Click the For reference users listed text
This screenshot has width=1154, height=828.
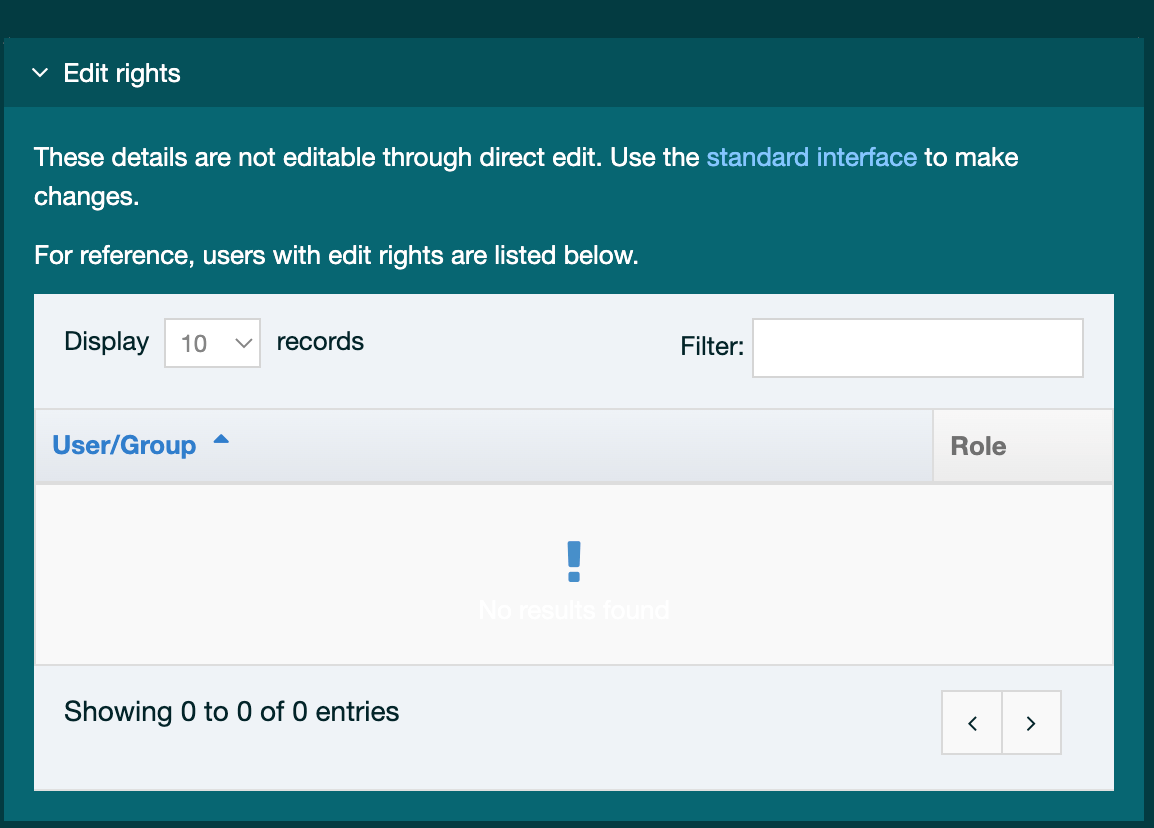(336, 255)
